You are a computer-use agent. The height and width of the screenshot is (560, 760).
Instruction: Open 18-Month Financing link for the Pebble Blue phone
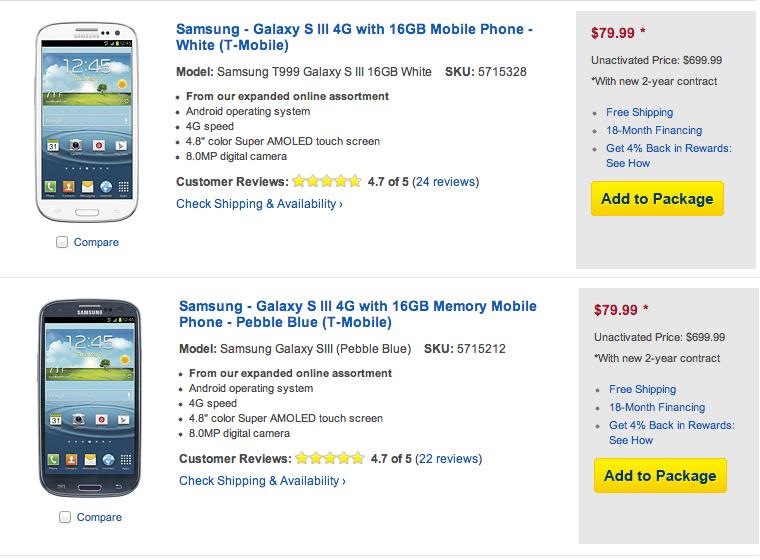point(657,407)
